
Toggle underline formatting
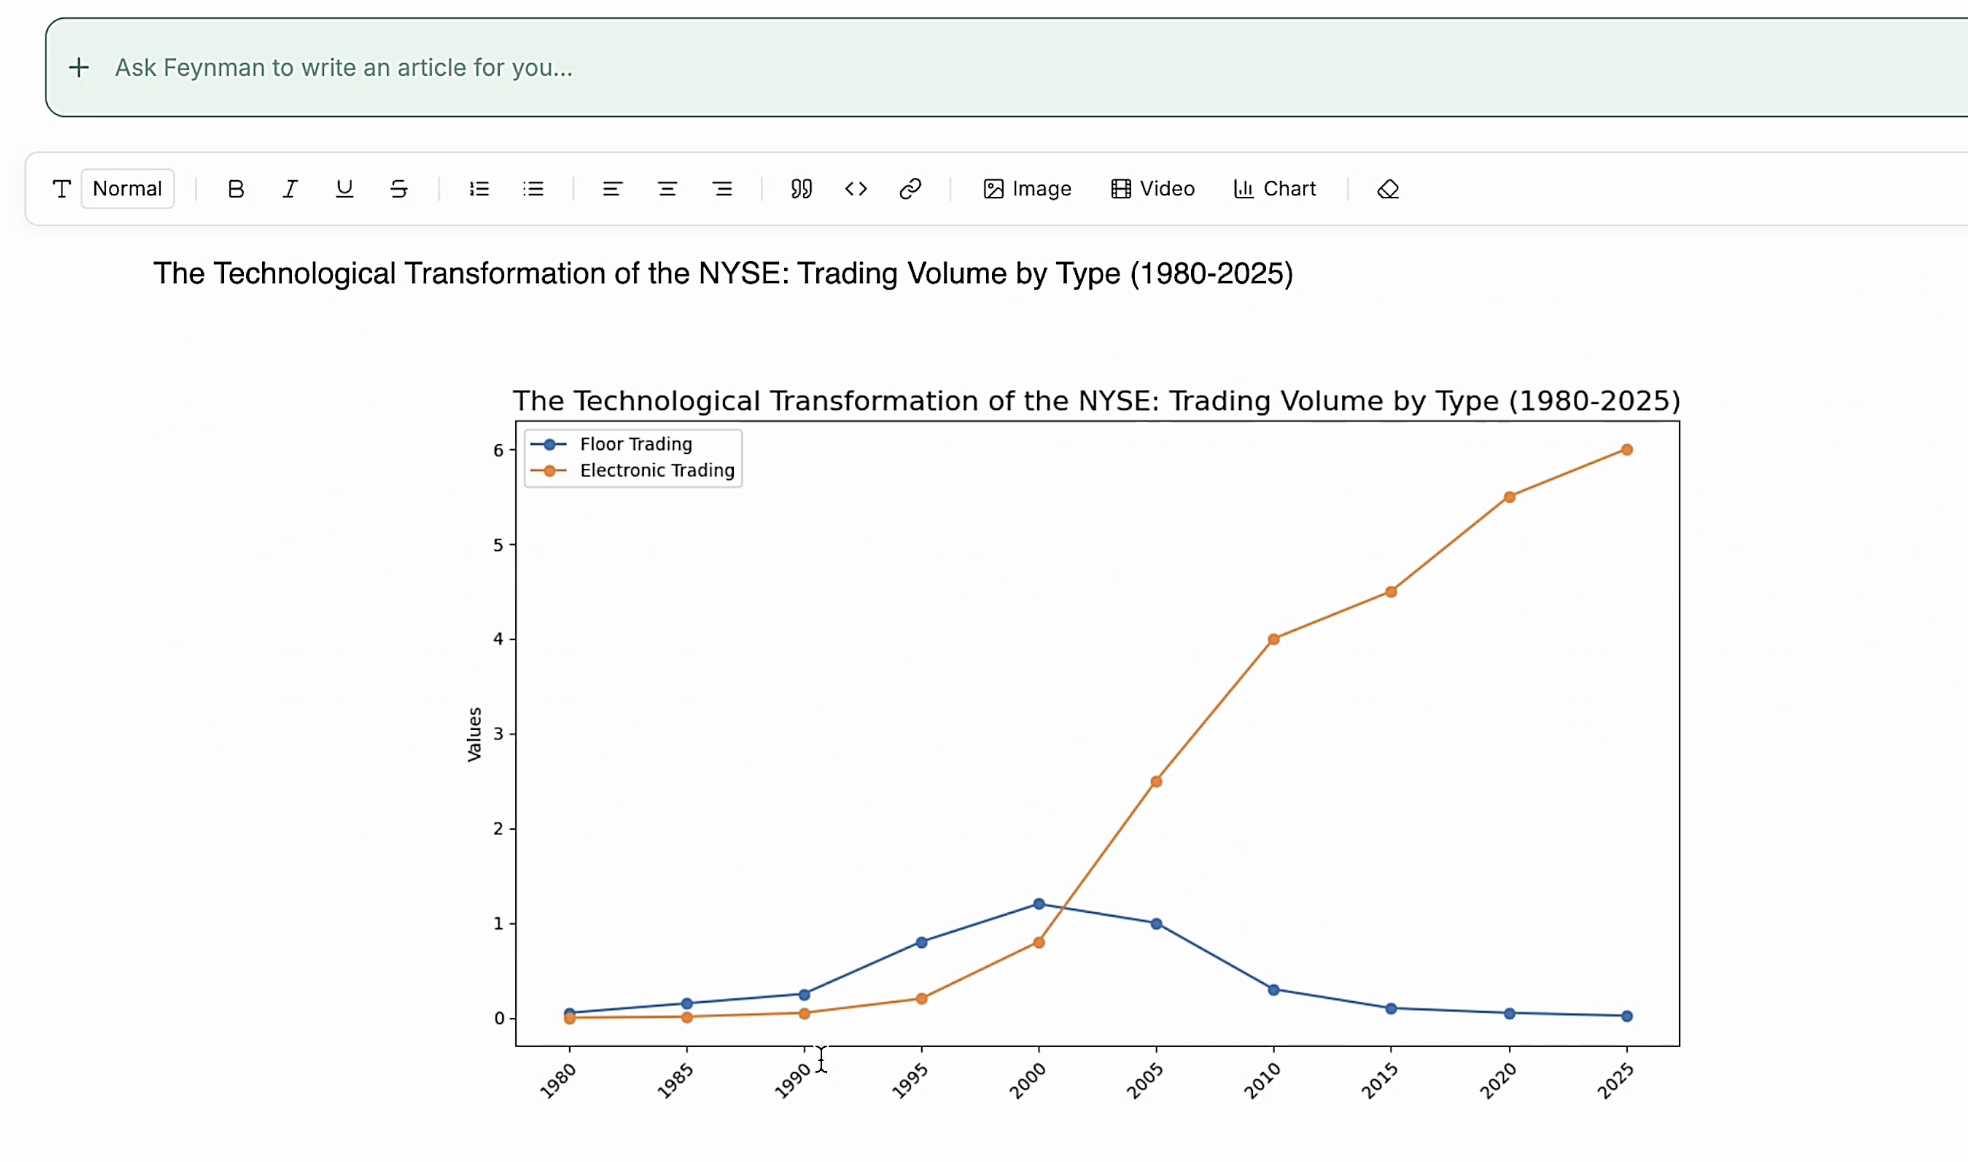tap(344, 189)
